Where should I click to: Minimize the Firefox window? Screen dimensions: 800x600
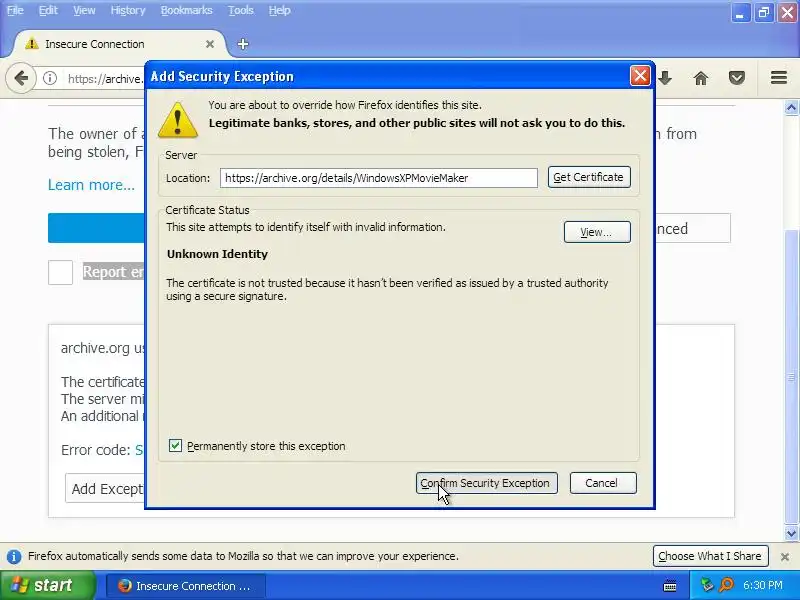740,13
